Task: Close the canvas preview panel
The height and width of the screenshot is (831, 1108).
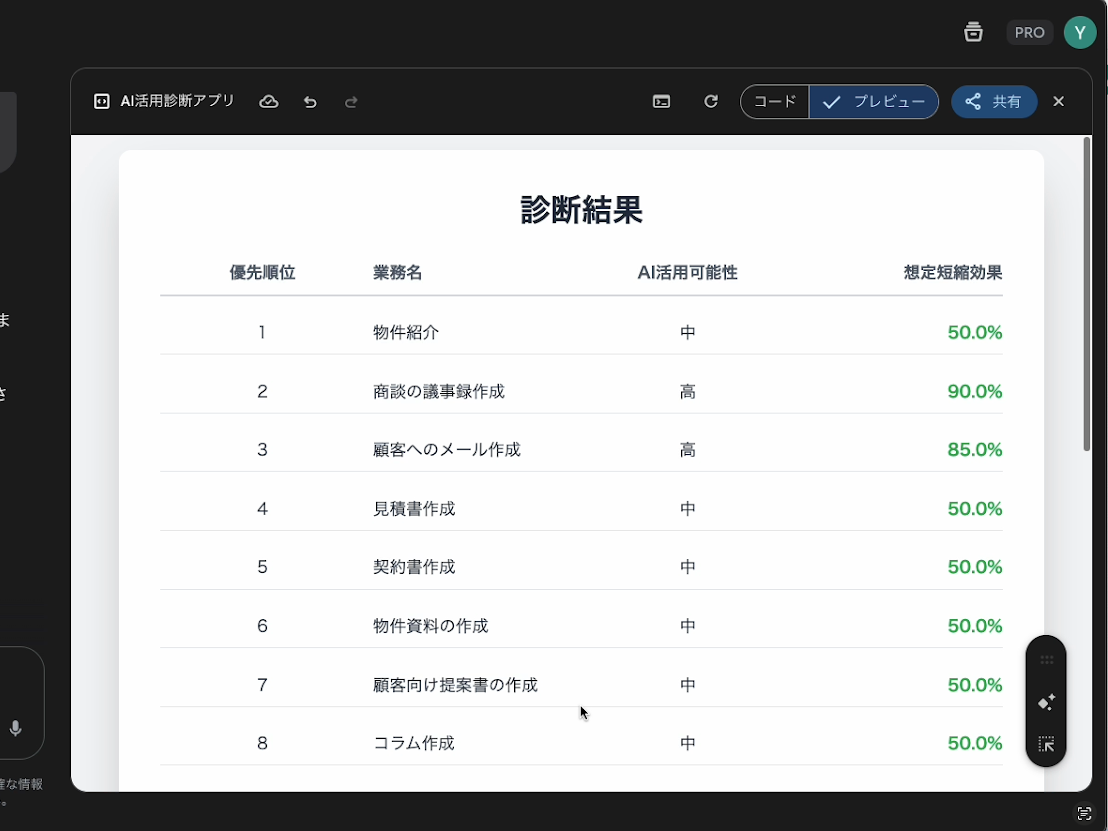Action: pos(1059,102)
